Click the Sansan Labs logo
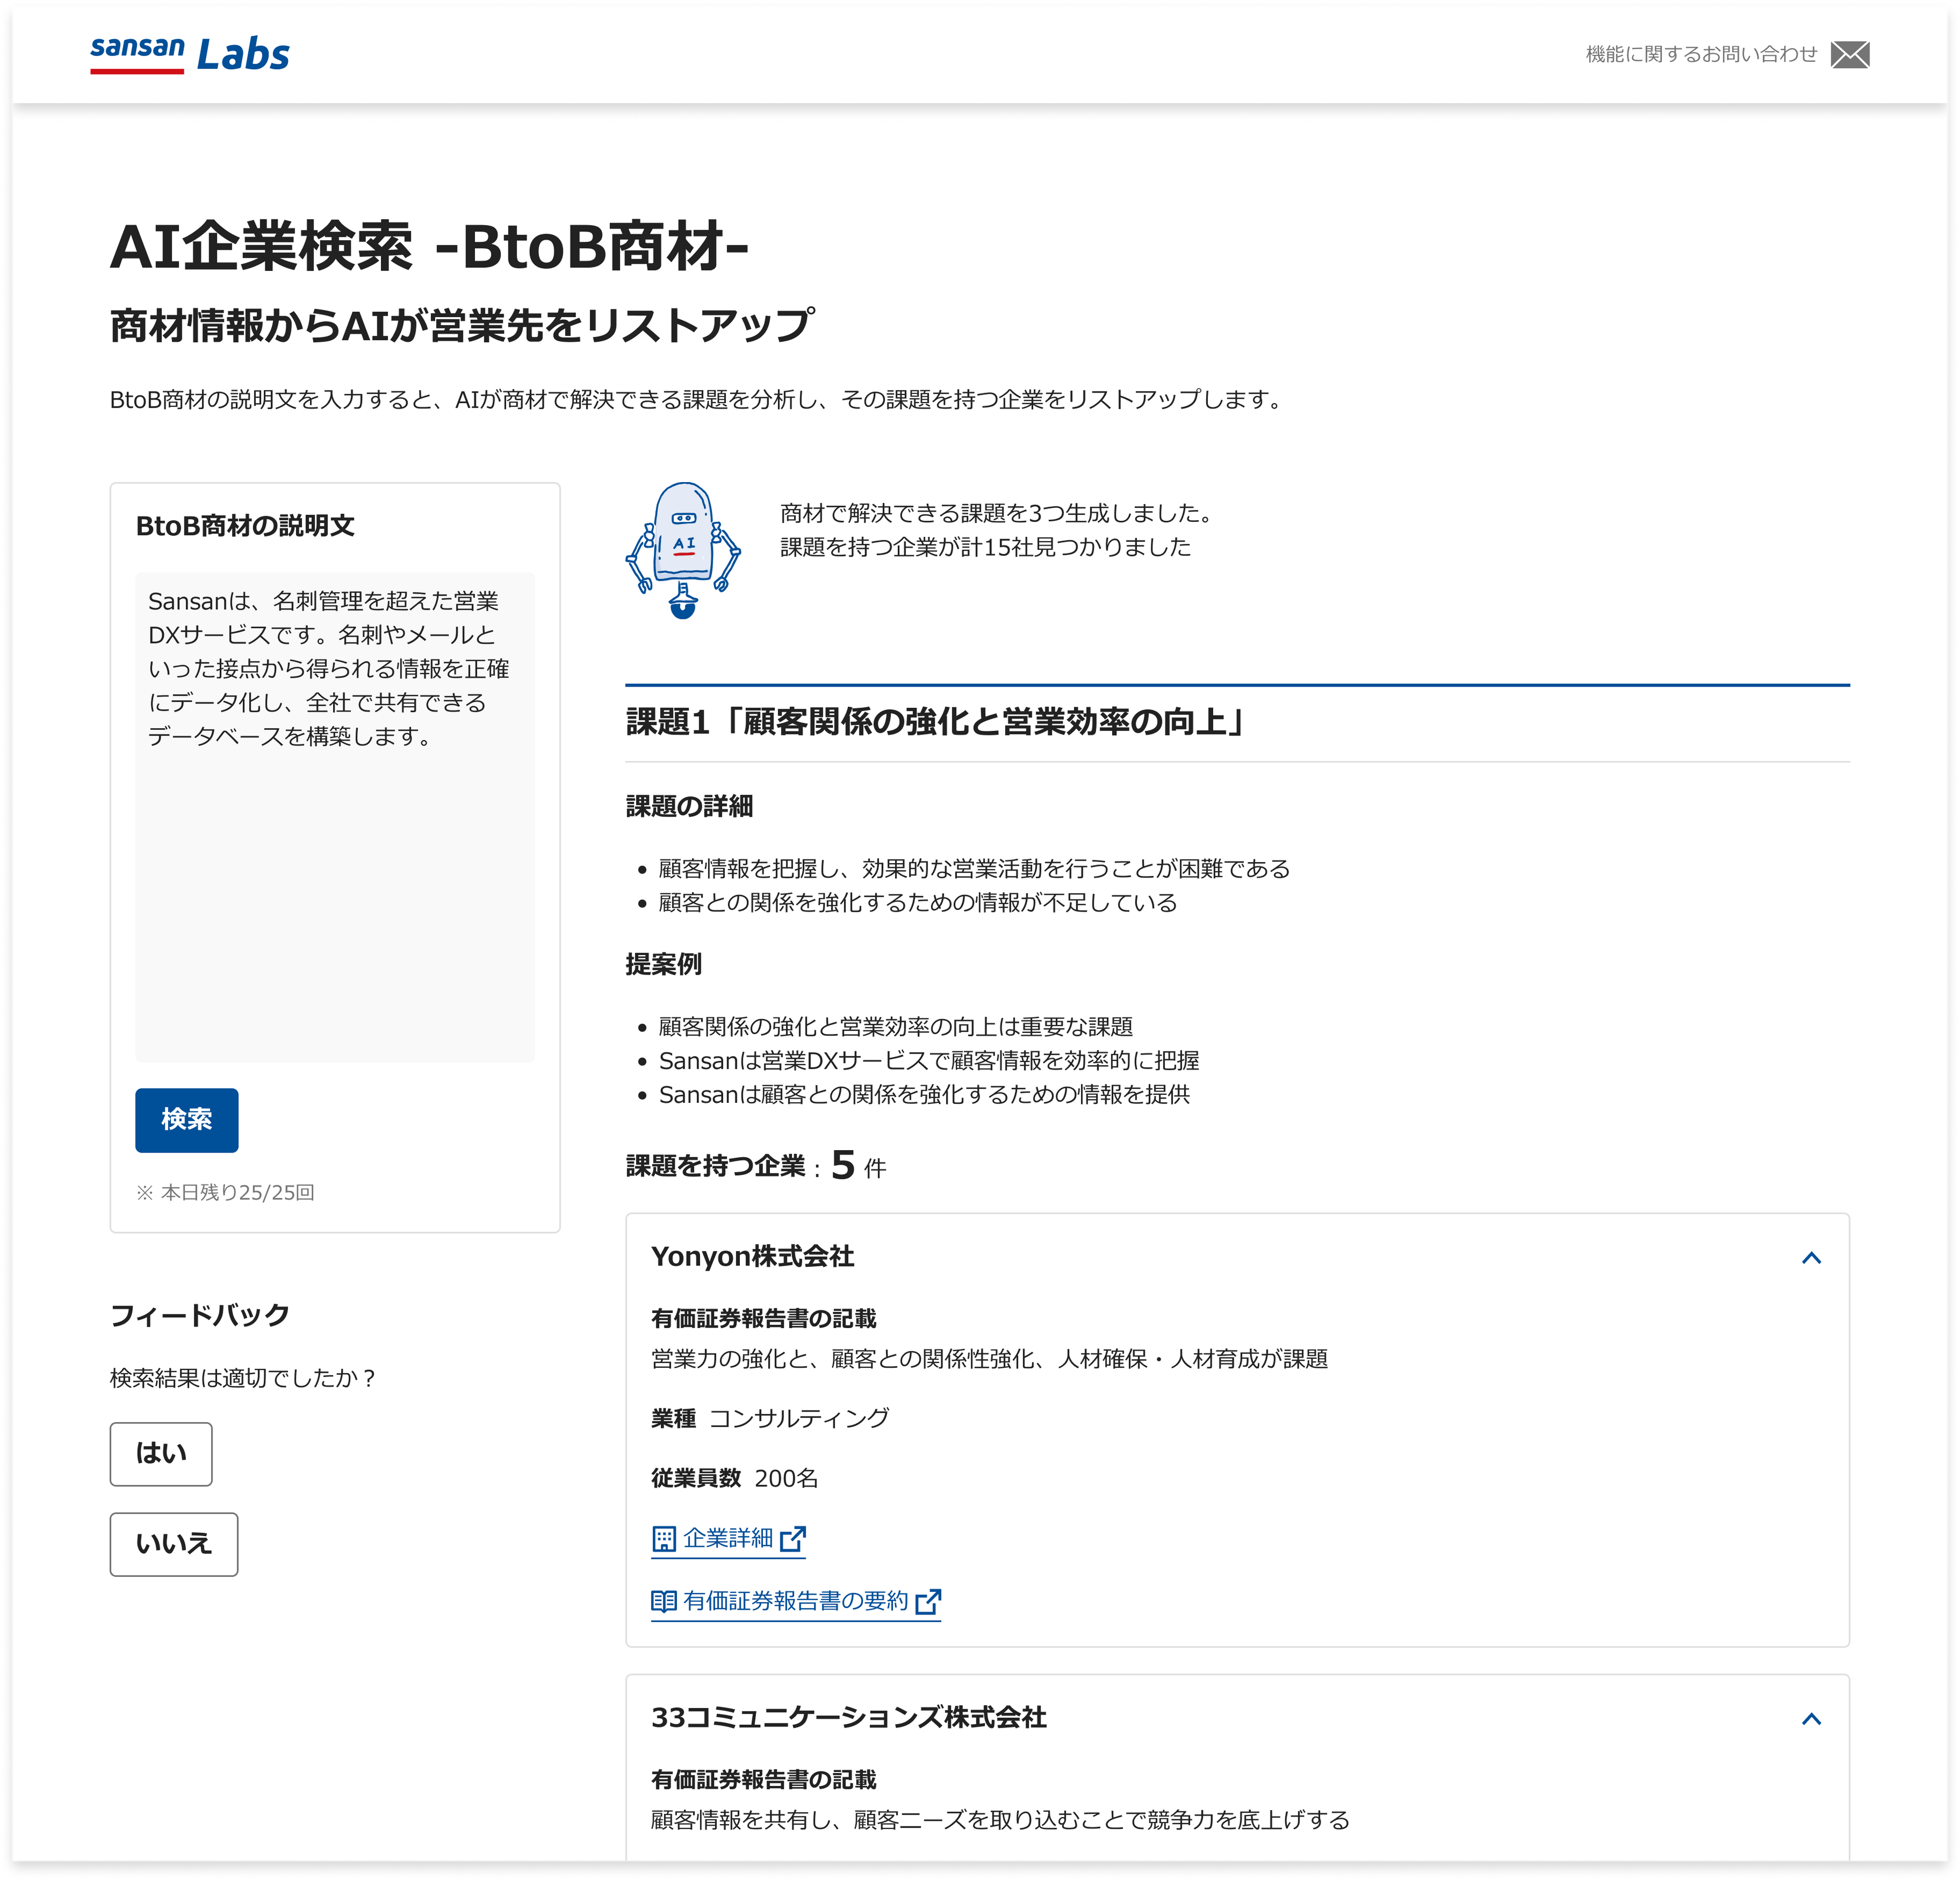 188,55
